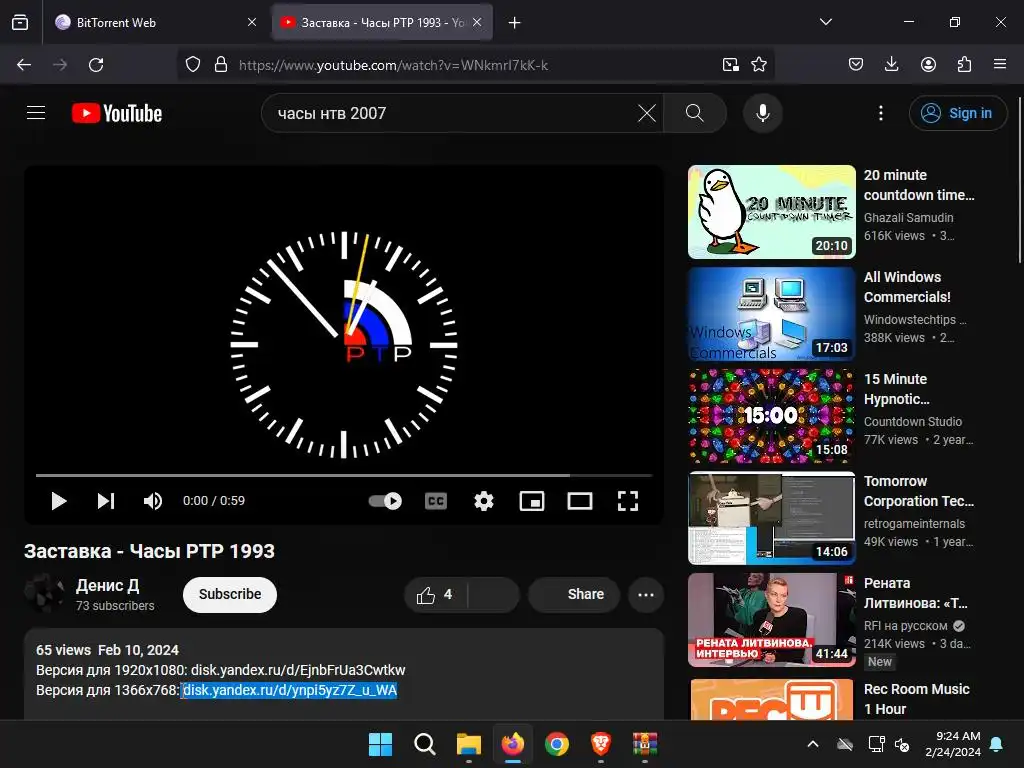Click Sign in button
1024x768 pixels.
[x=958, y=113]
